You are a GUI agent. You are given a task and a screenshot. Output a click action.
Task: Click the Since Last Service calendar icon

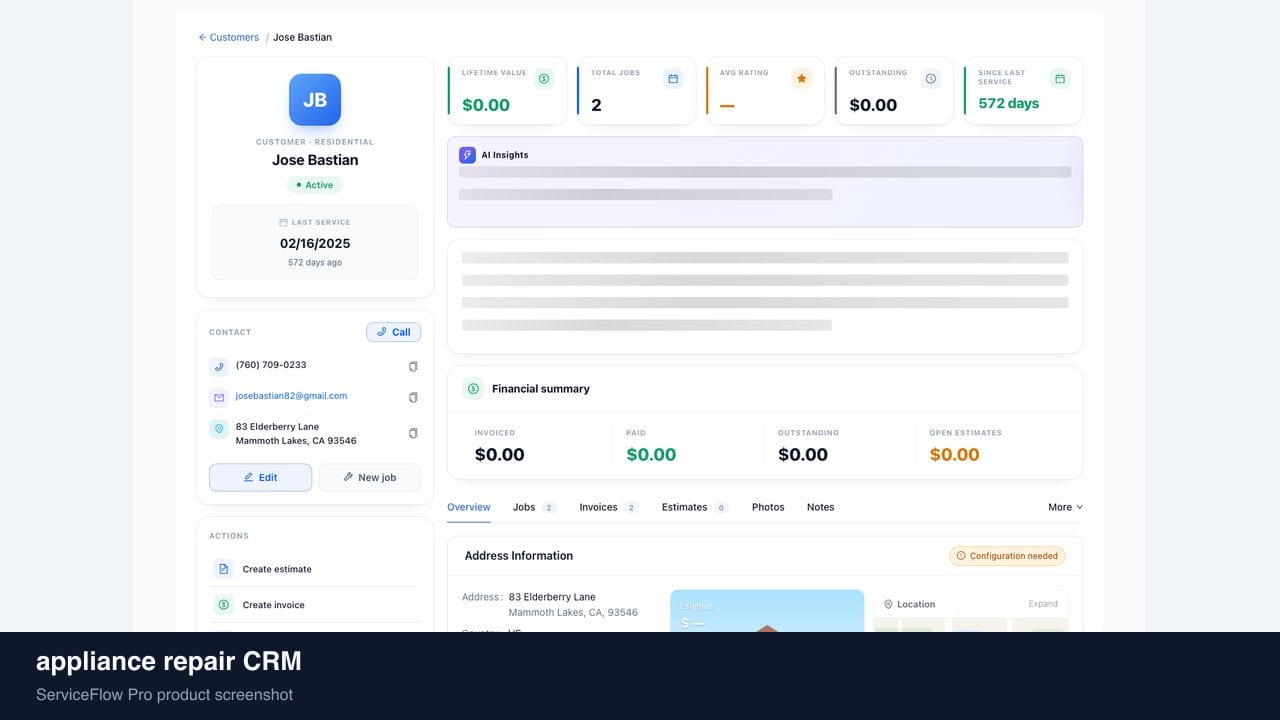[1060, 78]
